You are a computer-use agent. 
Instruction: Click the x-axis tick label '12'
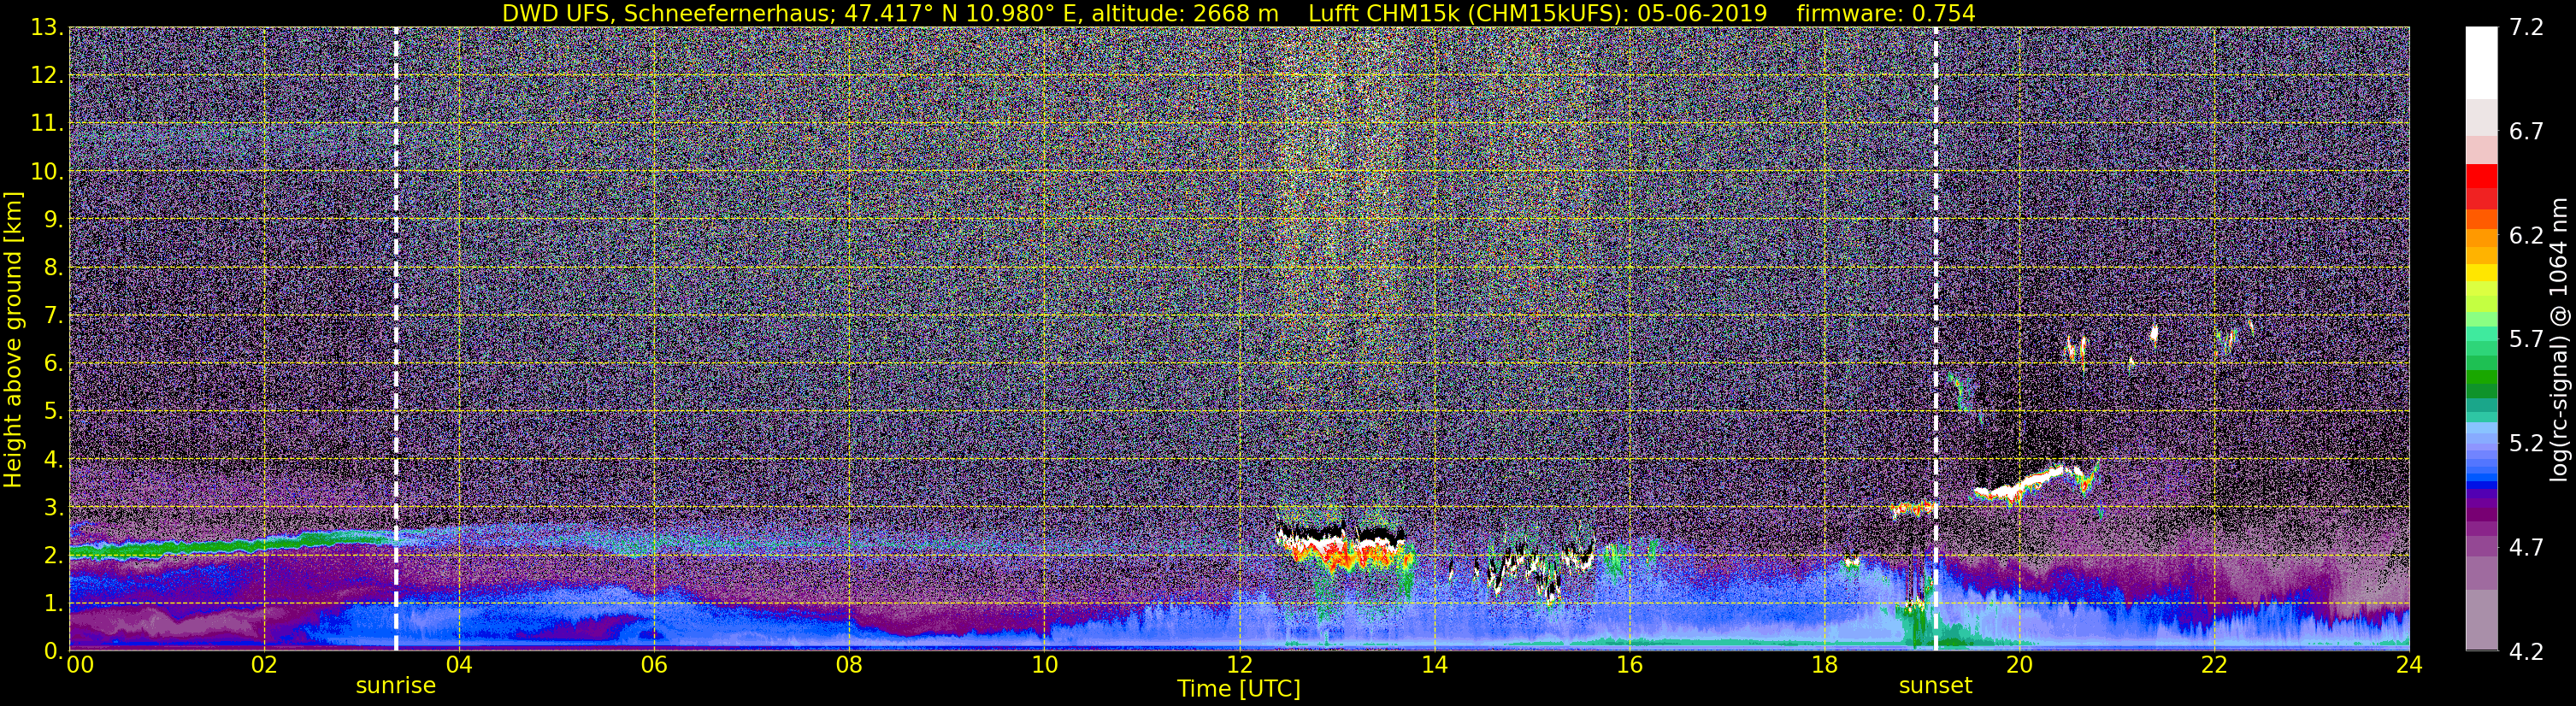(1238, 666)
